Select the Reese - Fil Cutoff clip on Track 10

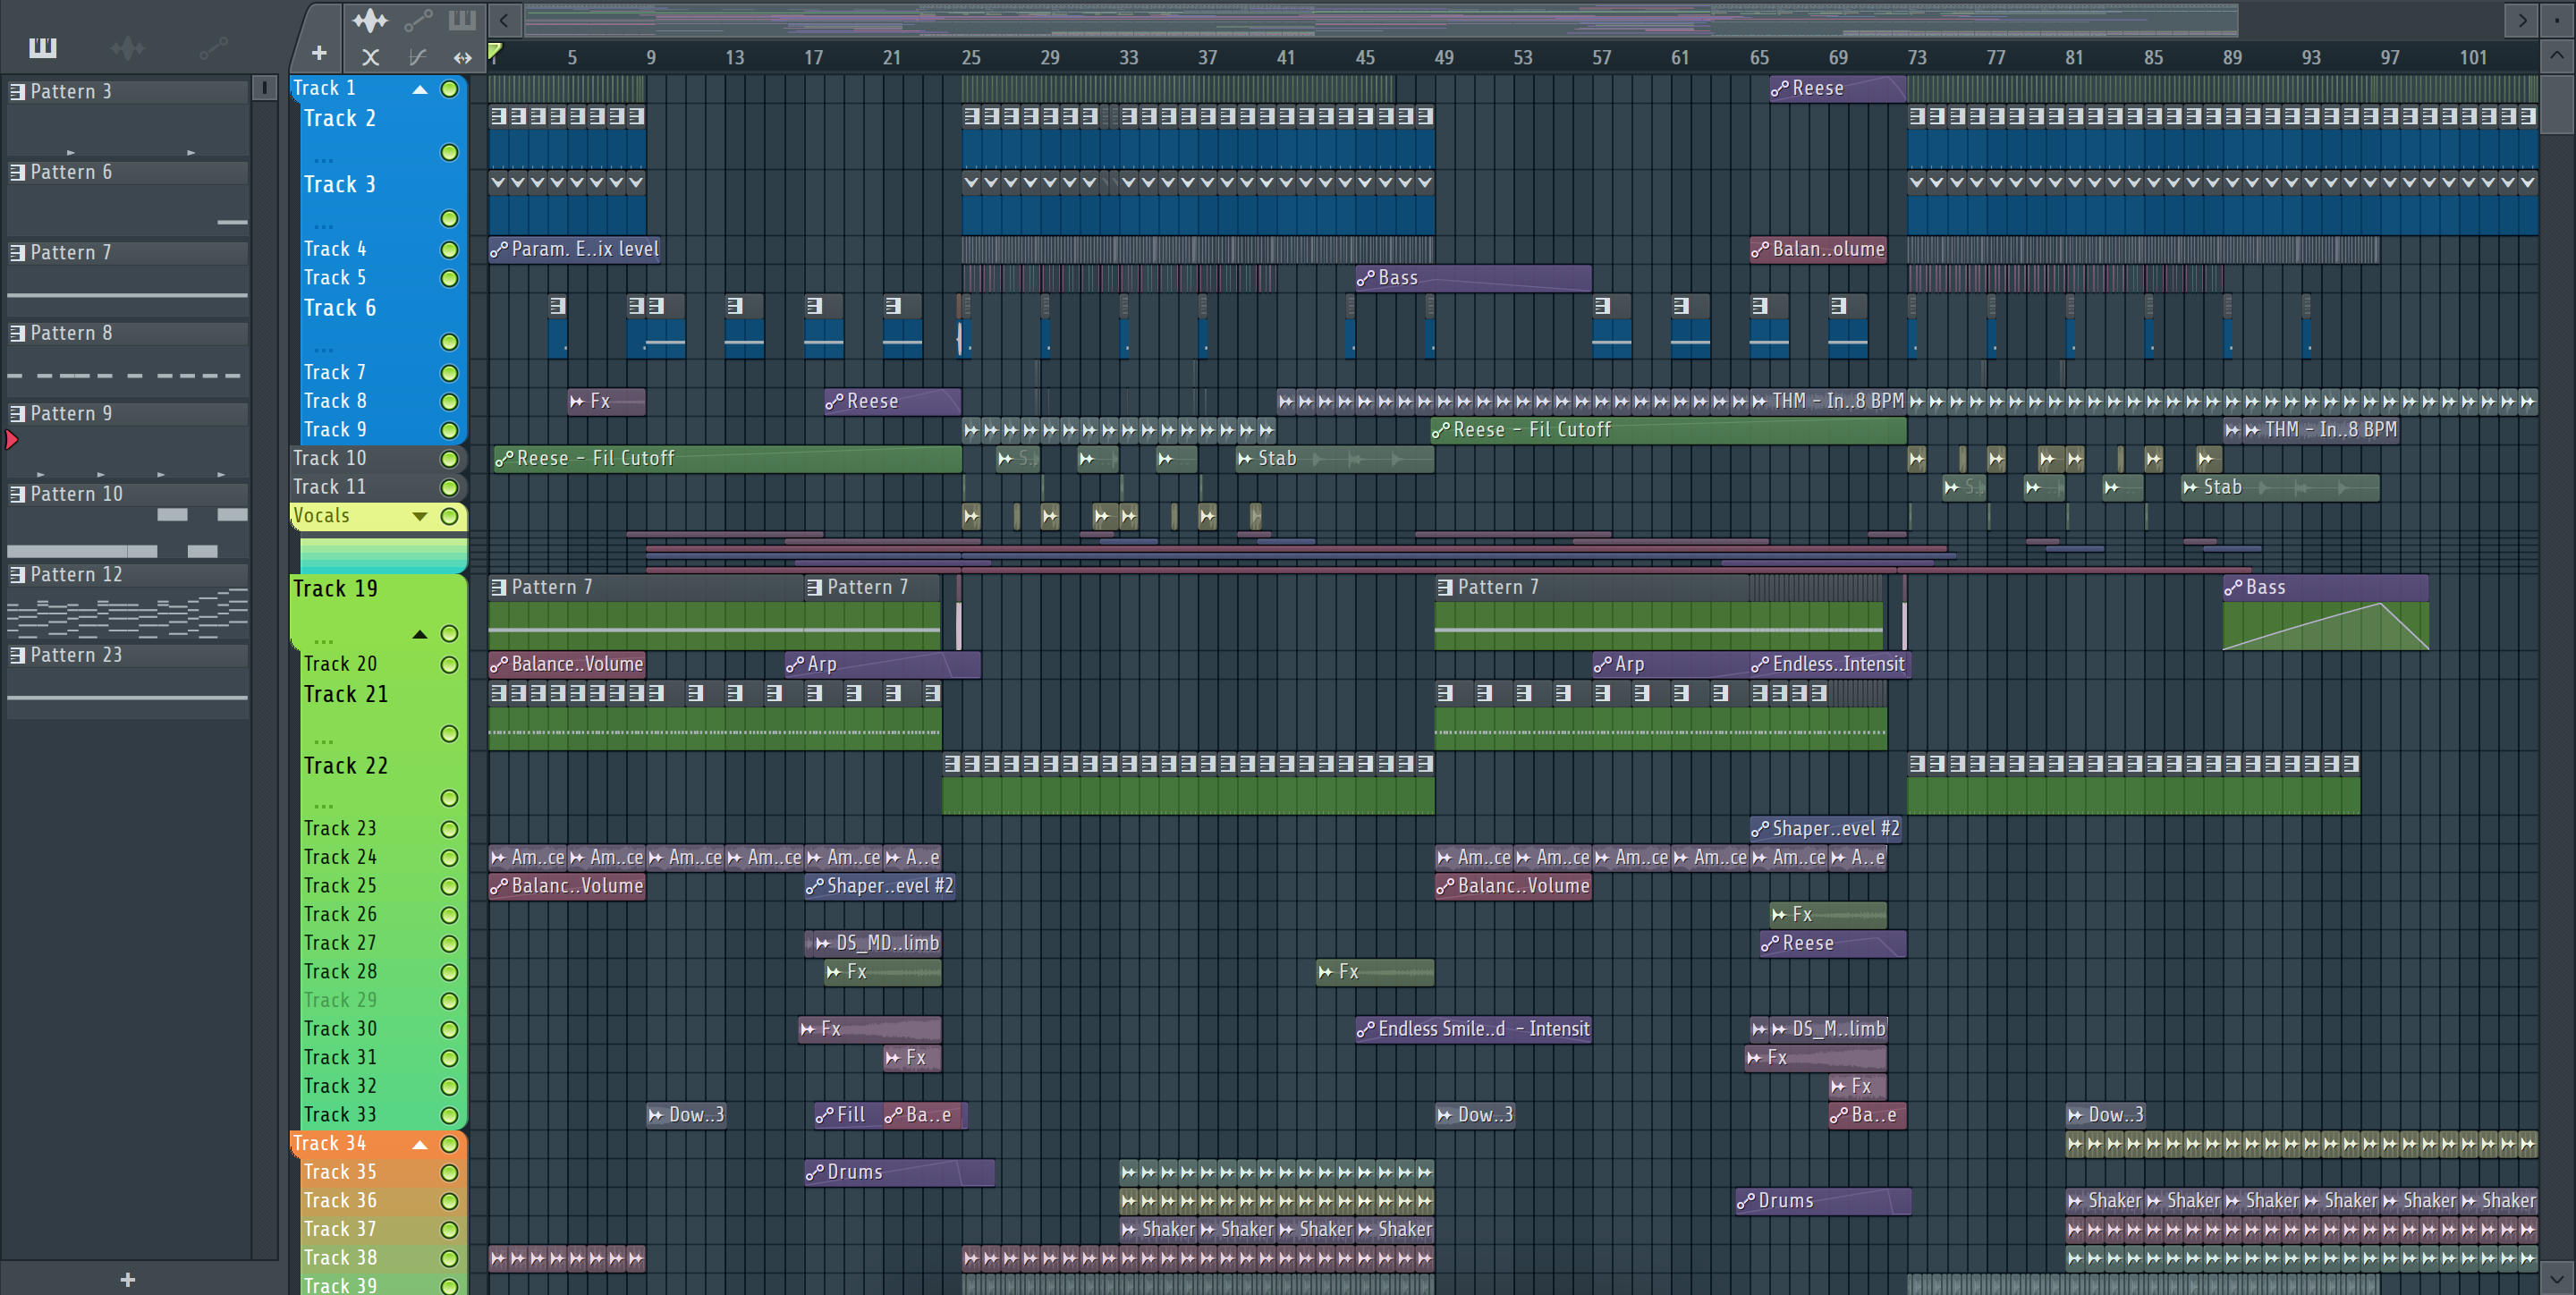point(727,459)
